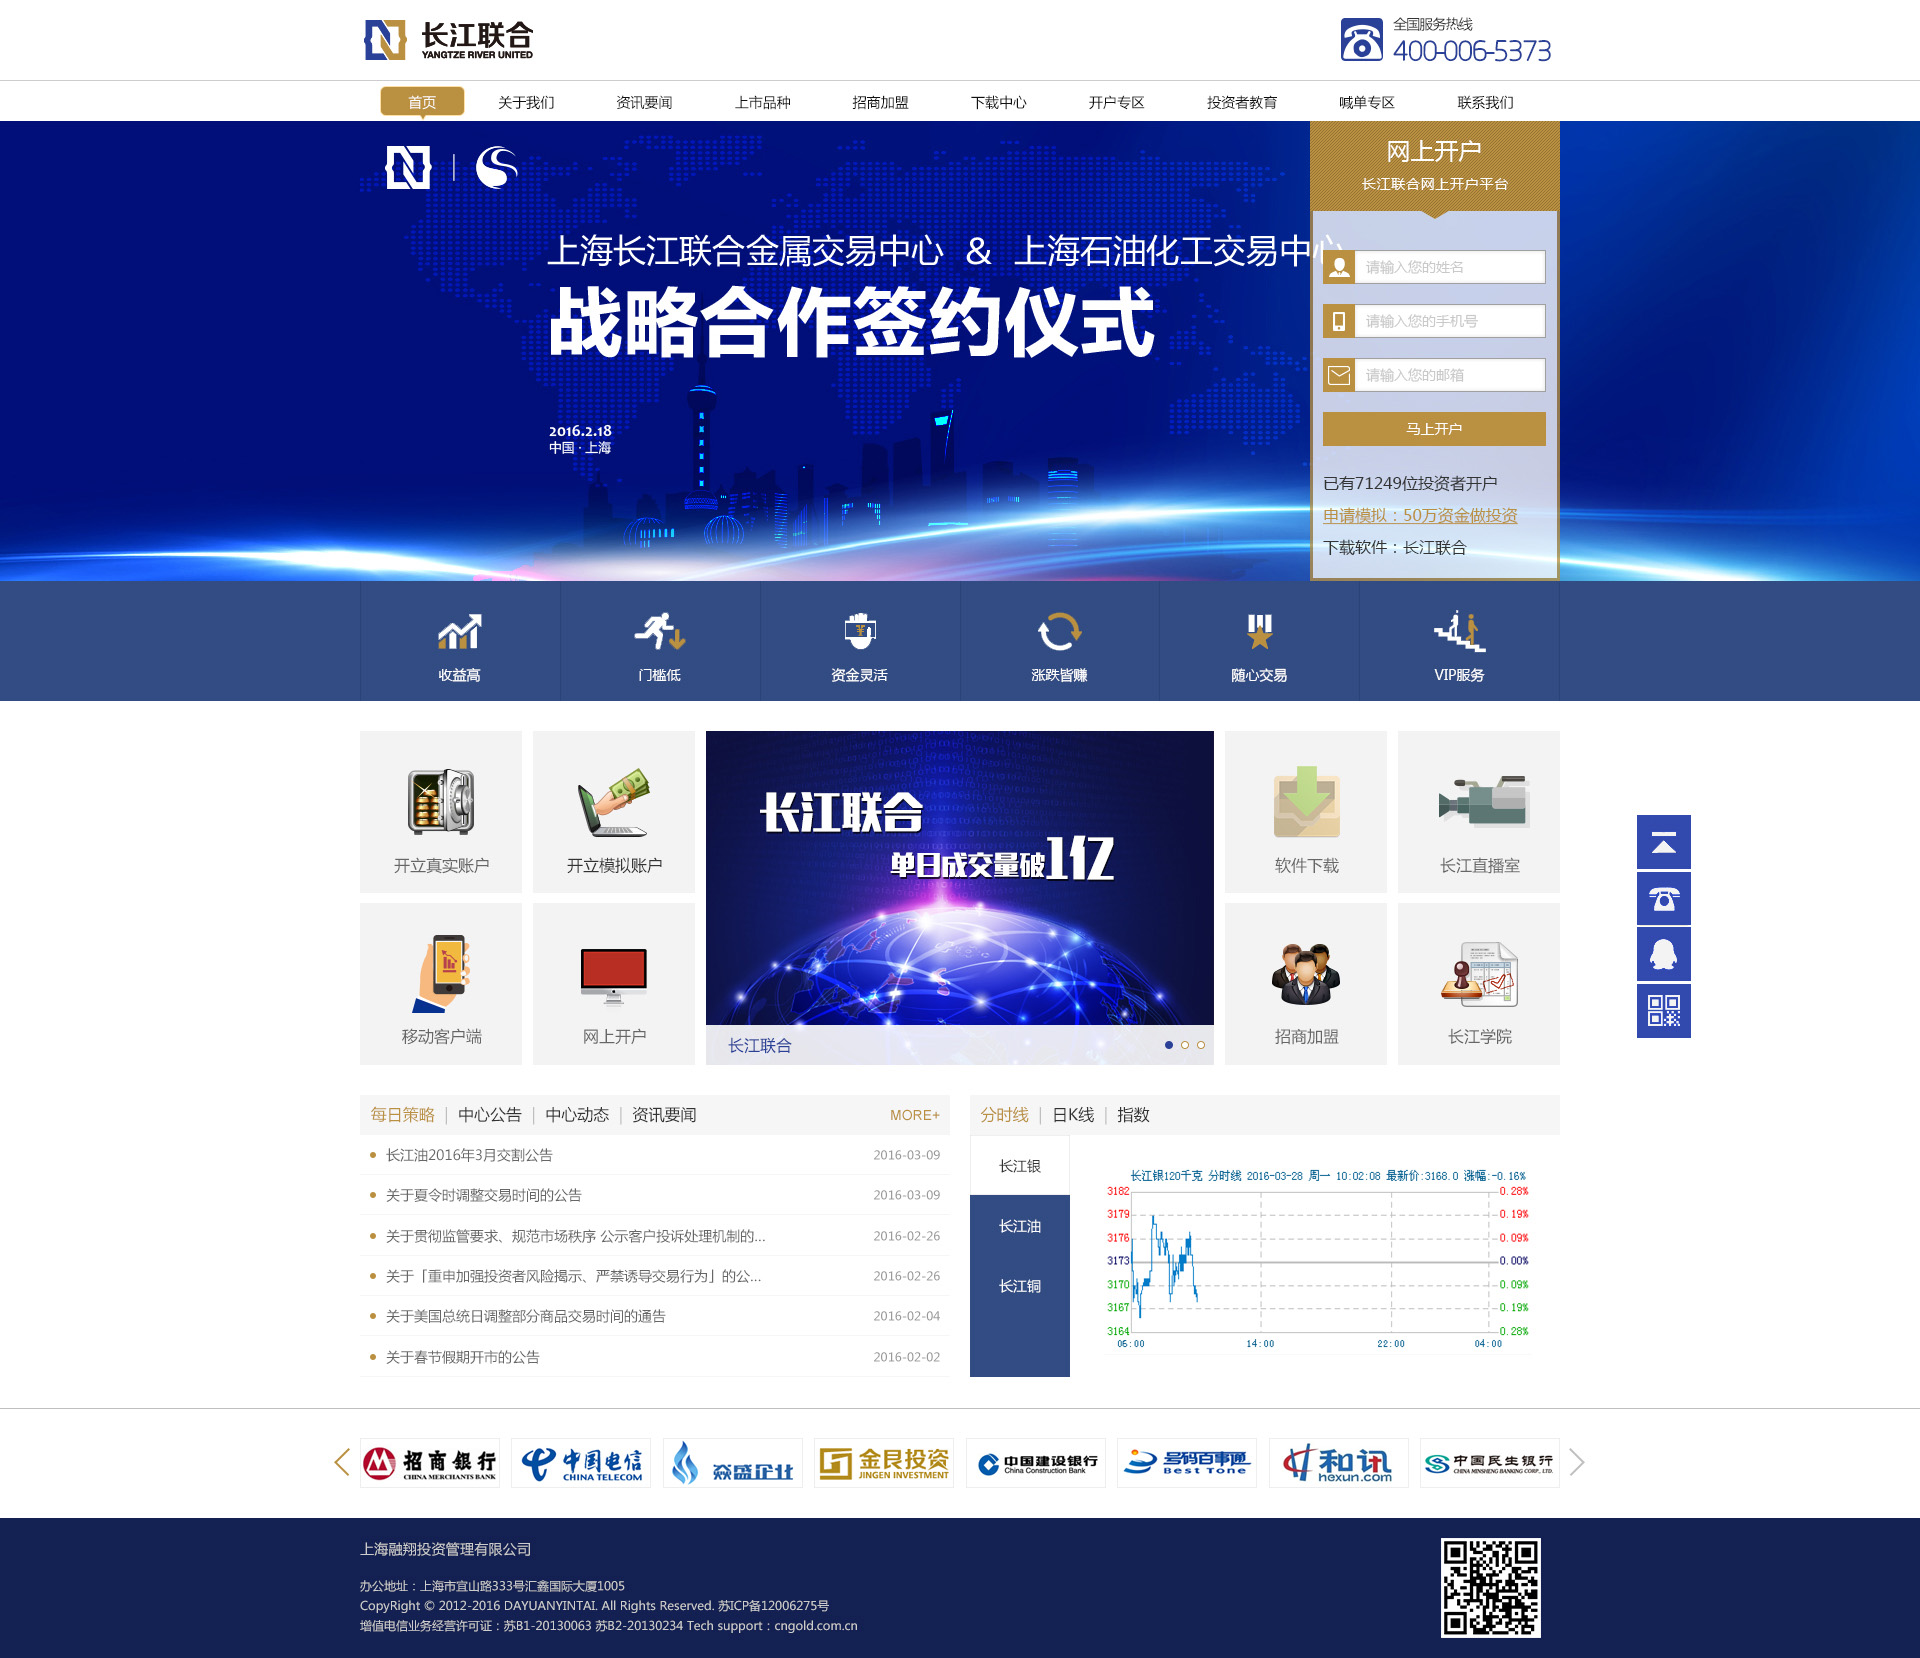Screen dimensions: 1920x1658
Task: Open 开立真实账户 safe tile
Action: click(x=441, y=812)
